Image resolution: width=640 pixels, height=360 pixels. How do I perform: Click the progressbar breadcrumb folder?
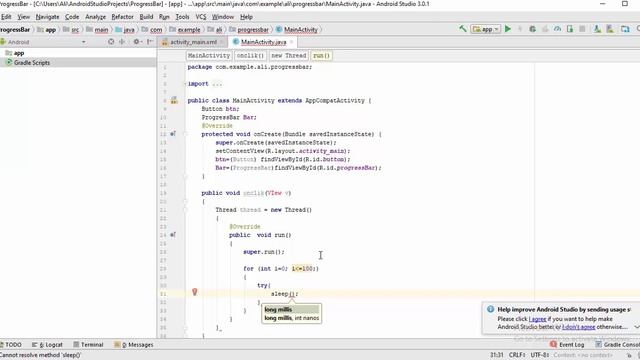click(249, 29)
